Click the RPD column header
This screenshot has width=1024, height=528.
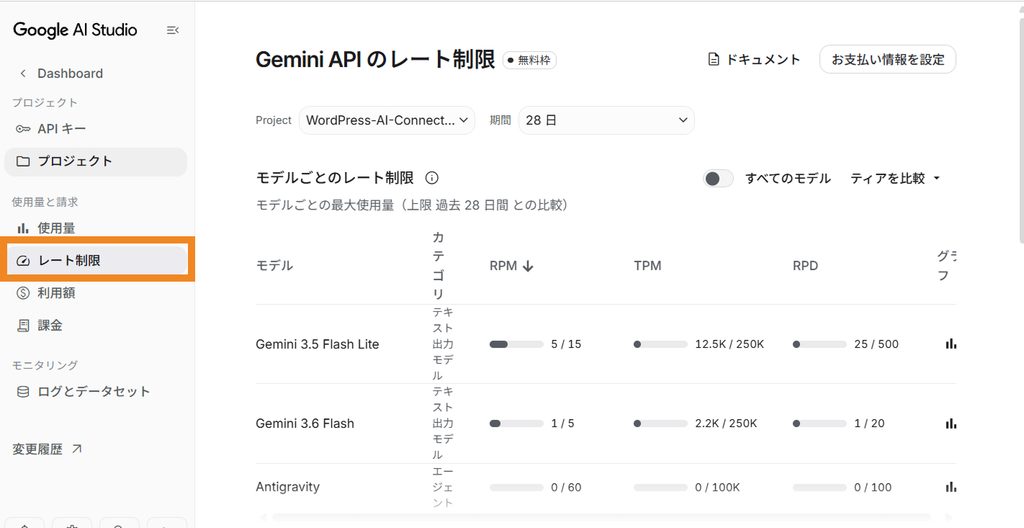point(805,265)
